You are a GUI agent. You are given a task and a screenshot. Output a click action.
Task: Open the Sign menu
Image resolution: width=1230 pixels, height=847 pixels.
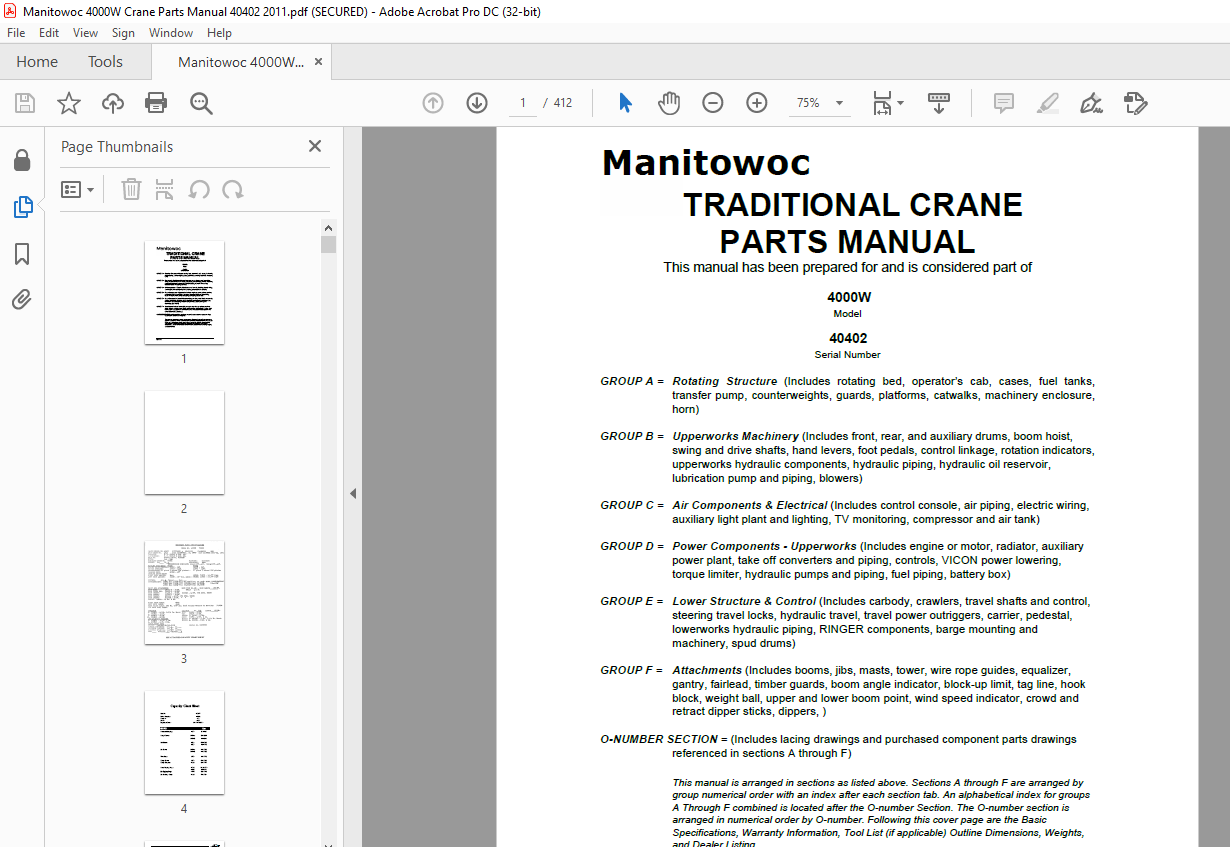123,33
